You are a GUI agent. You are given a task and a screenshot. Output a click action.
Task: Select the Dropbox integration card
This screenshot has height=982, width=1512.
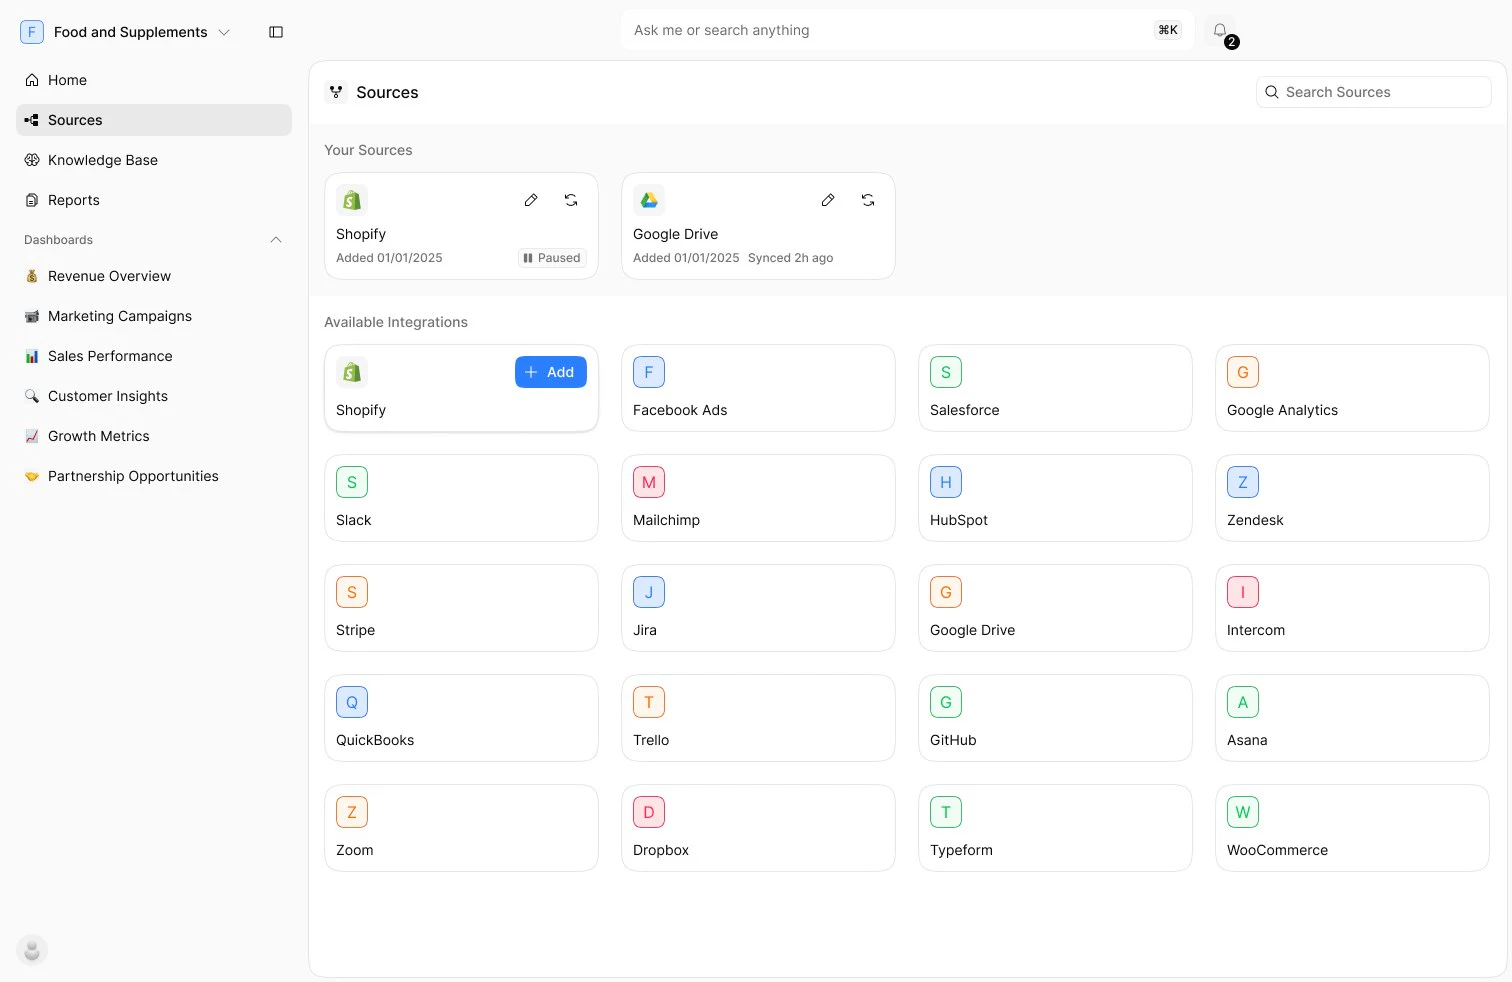[x=758, y=828]
